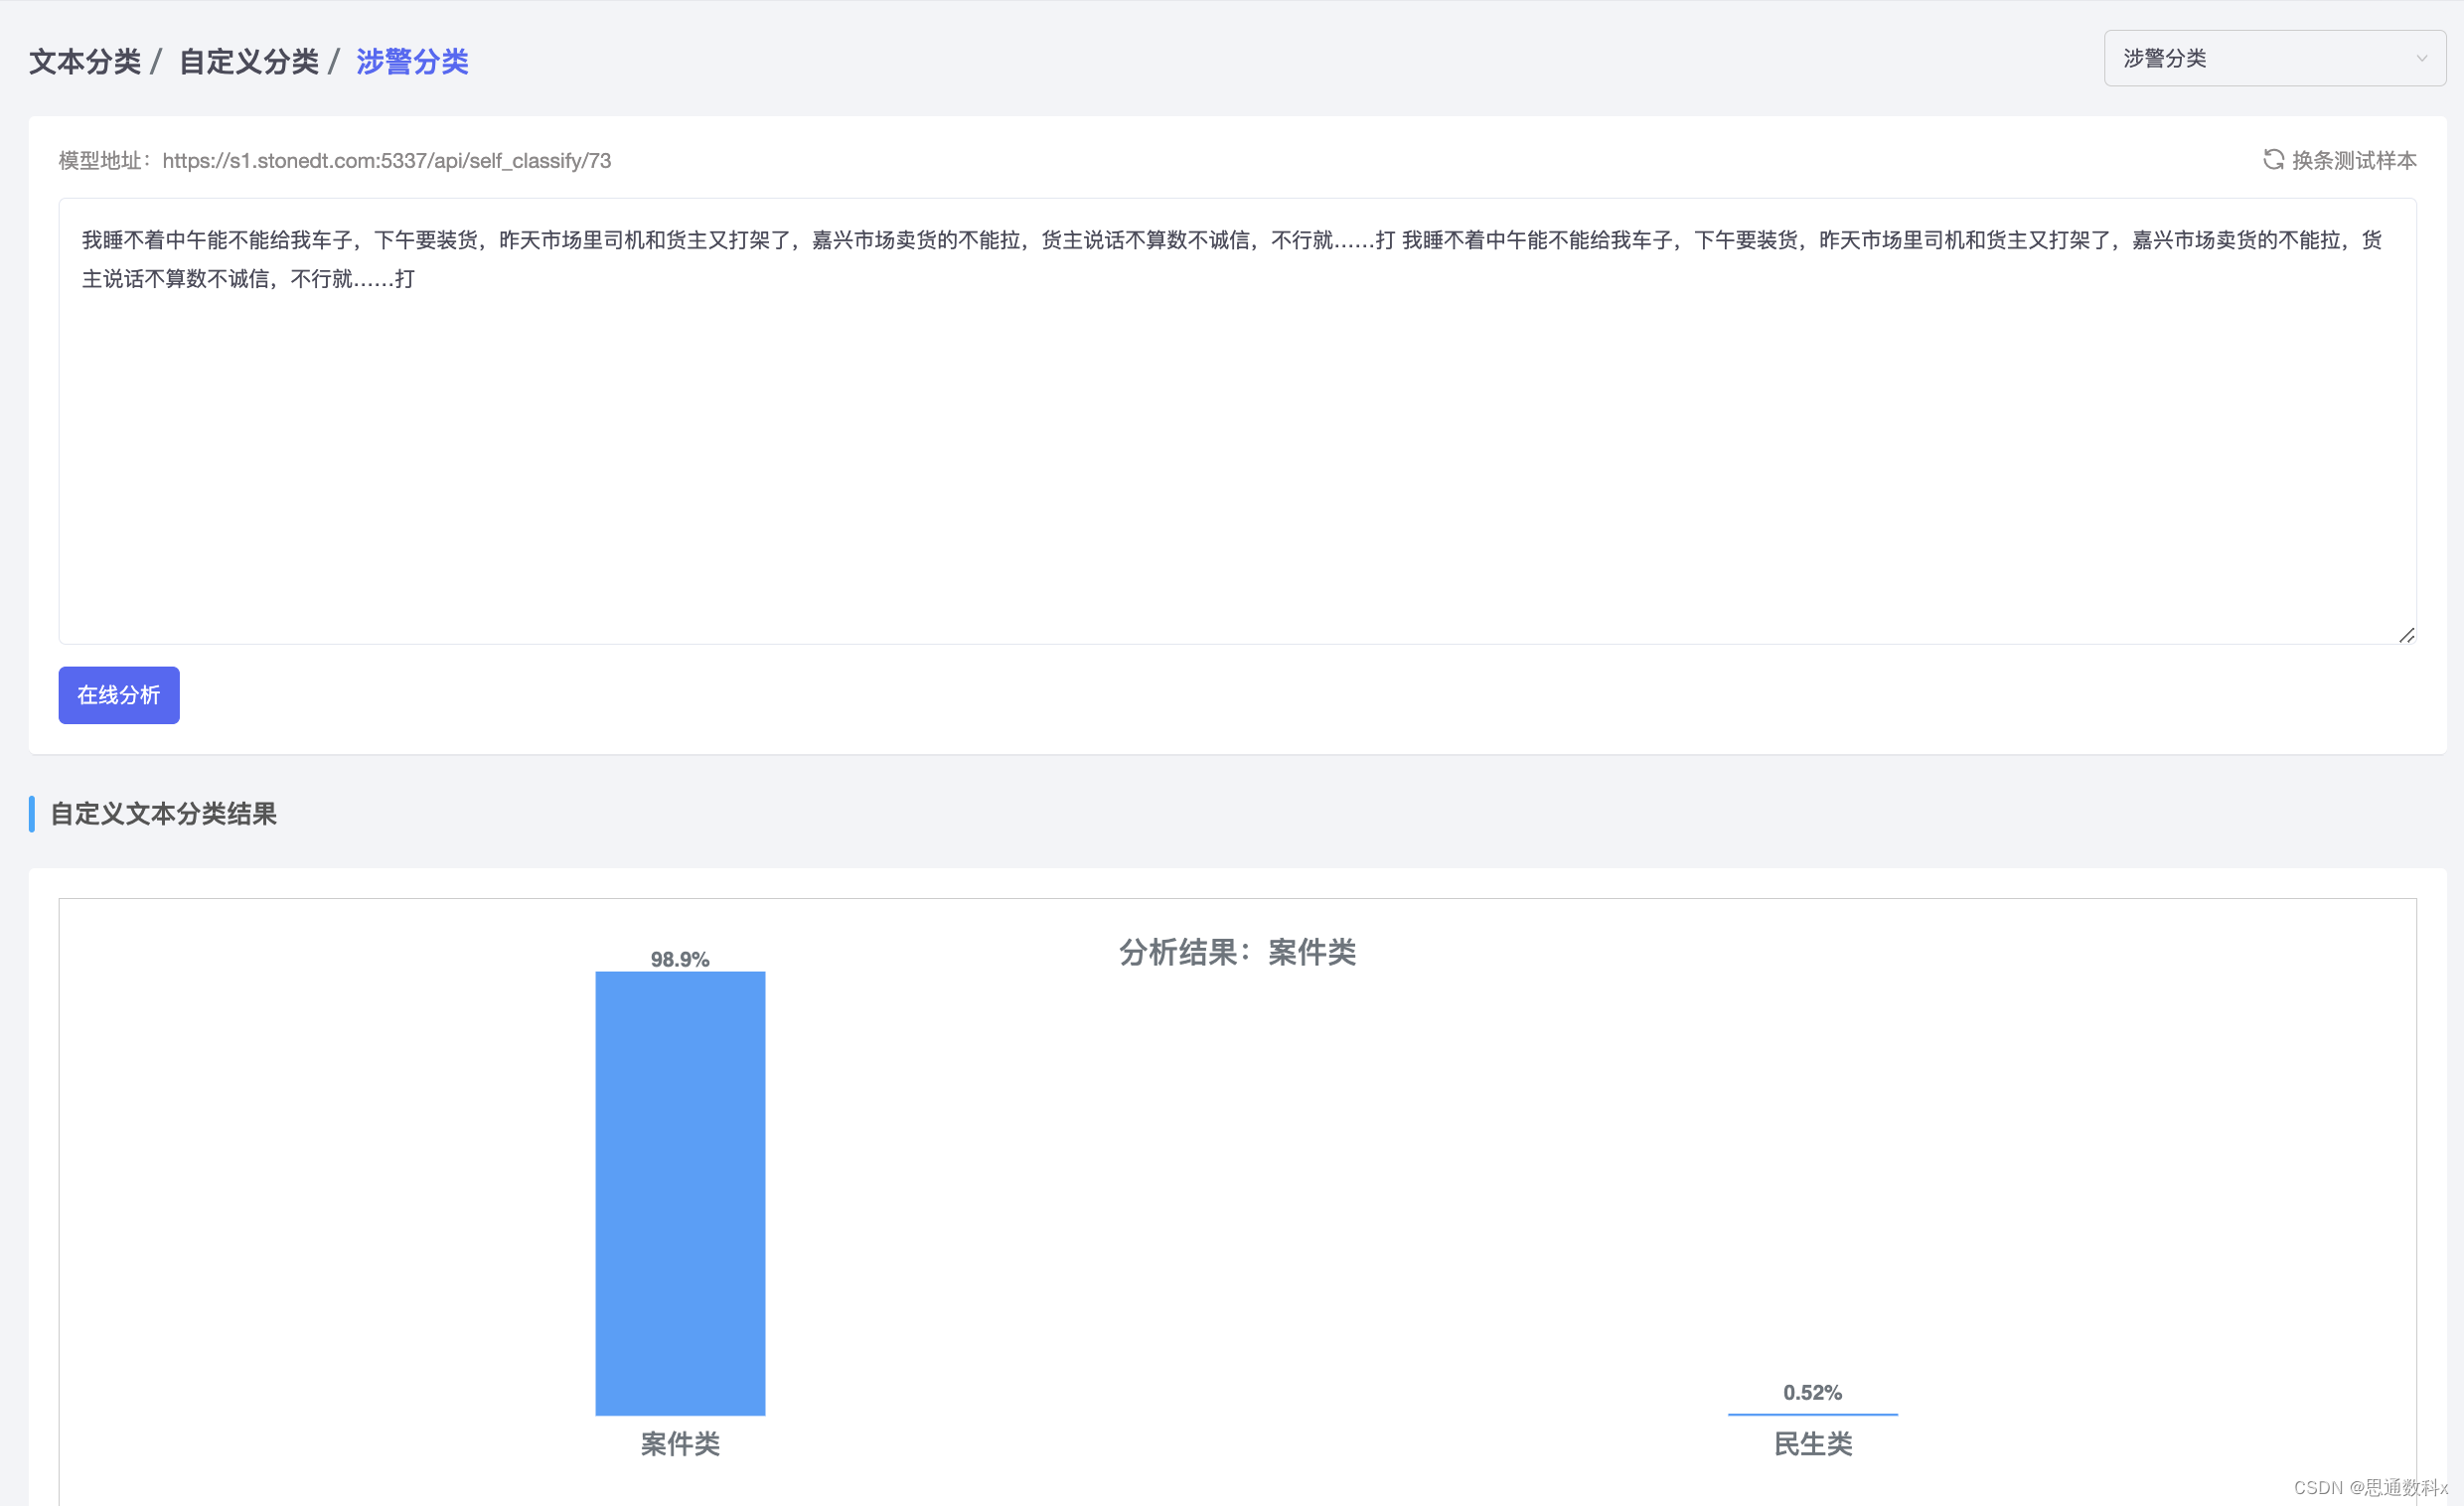Click the 自定义文本分类结果 section heading
The image size is (2464, 1506).
tap(164, 814)
